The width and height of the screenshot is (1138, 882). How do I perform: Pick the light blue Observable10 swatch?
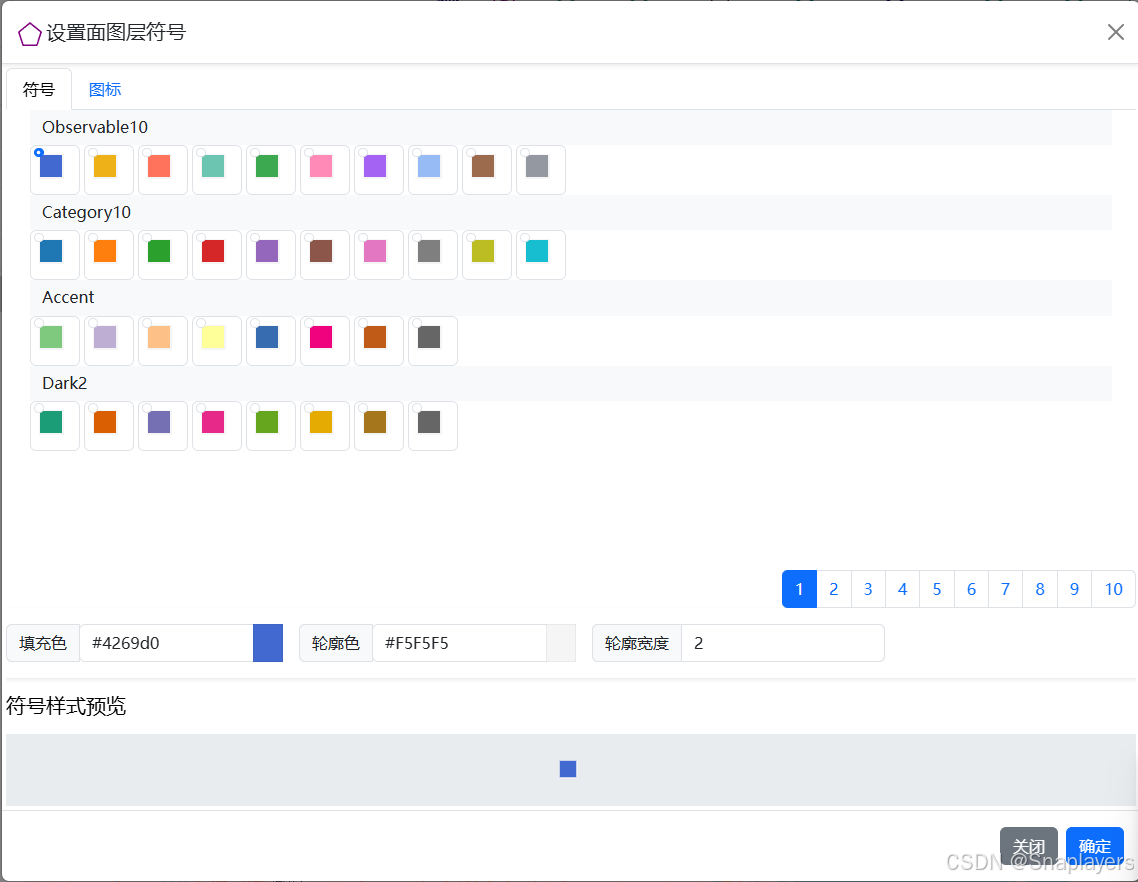(x=433, y=170)
